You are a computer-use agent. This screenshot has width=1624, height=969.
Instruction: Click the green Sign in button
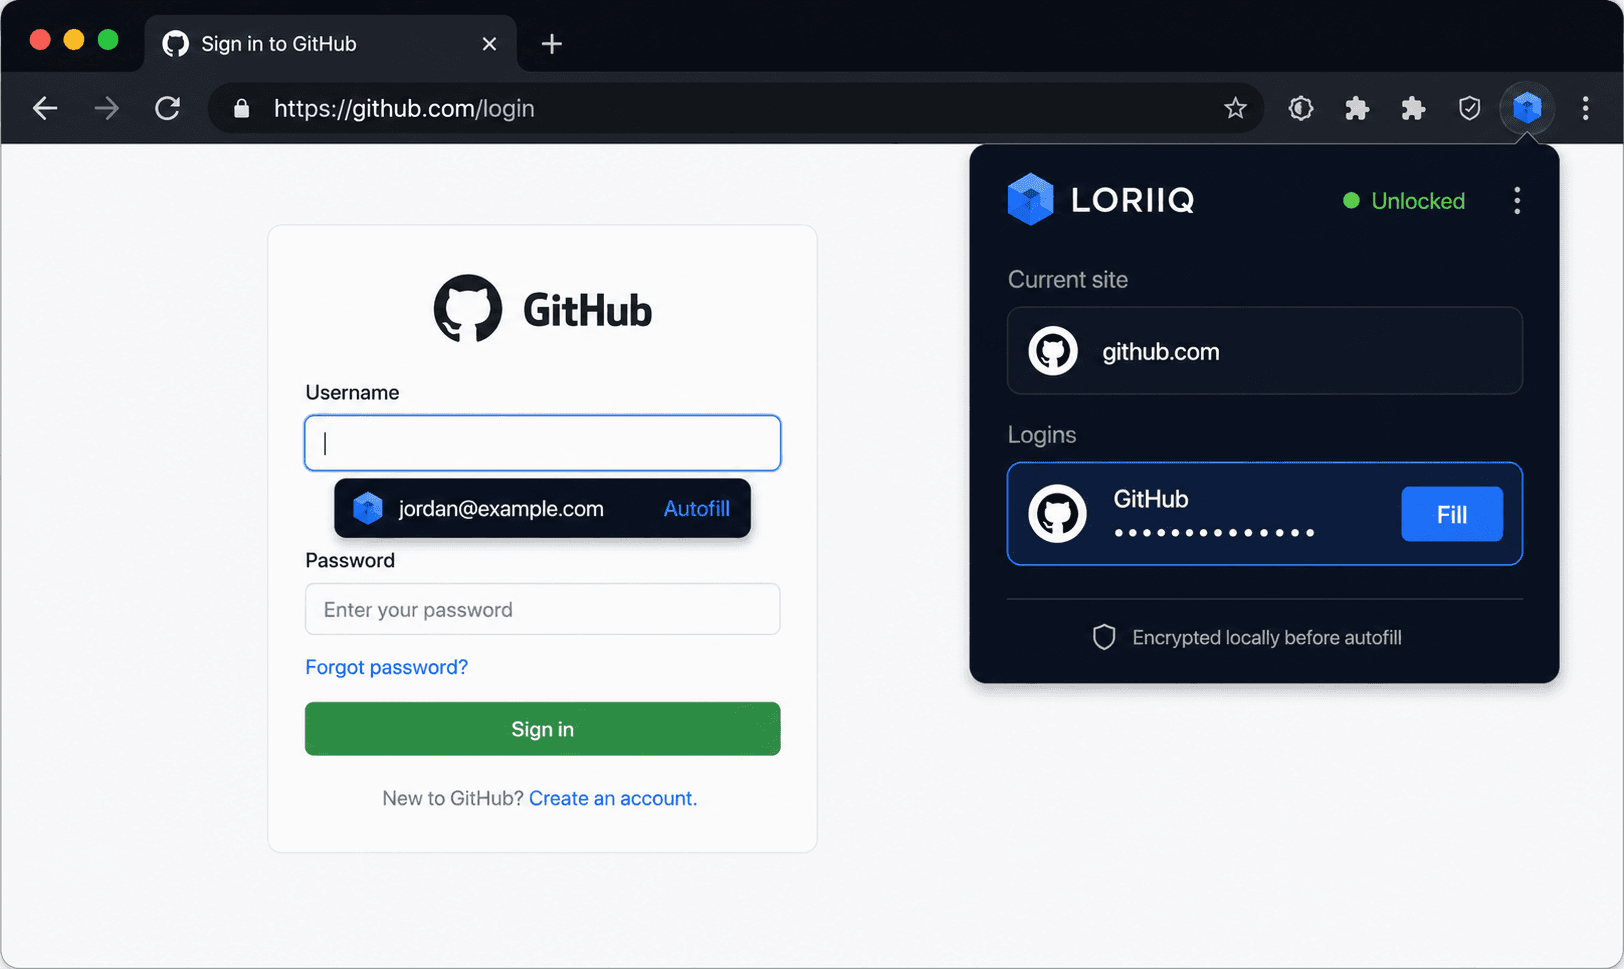(x=543, y=729)
